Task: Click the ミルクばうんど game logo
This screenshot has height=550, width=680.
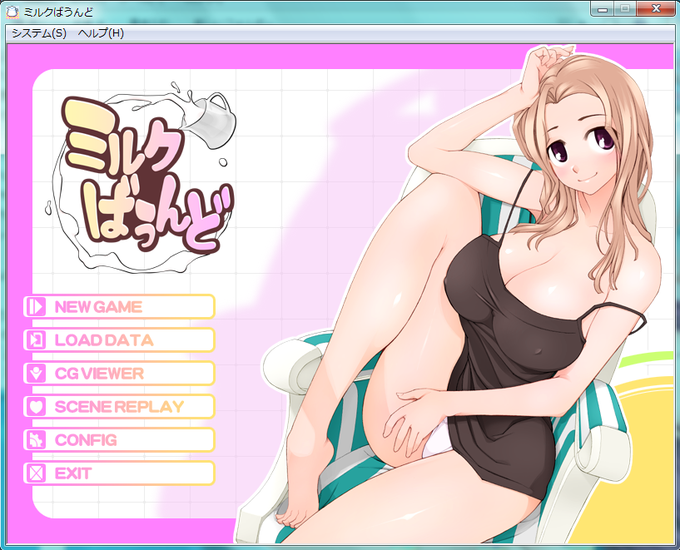Action: 141,176
